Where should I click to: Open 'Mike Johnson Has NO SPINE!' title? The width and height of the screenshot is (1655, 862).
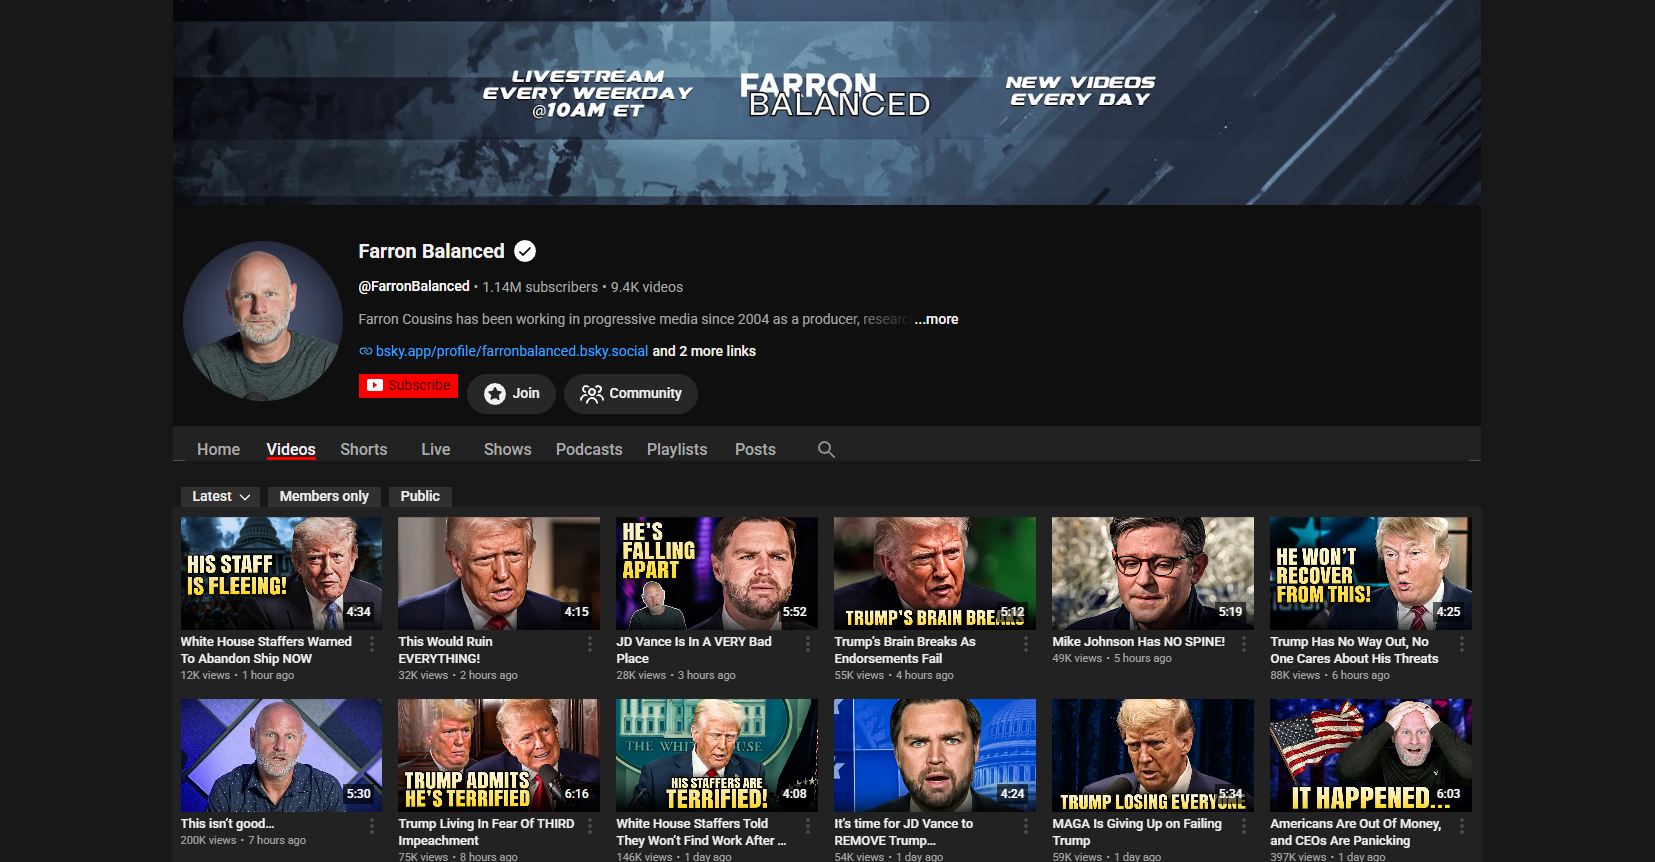tap(1139, 642)
